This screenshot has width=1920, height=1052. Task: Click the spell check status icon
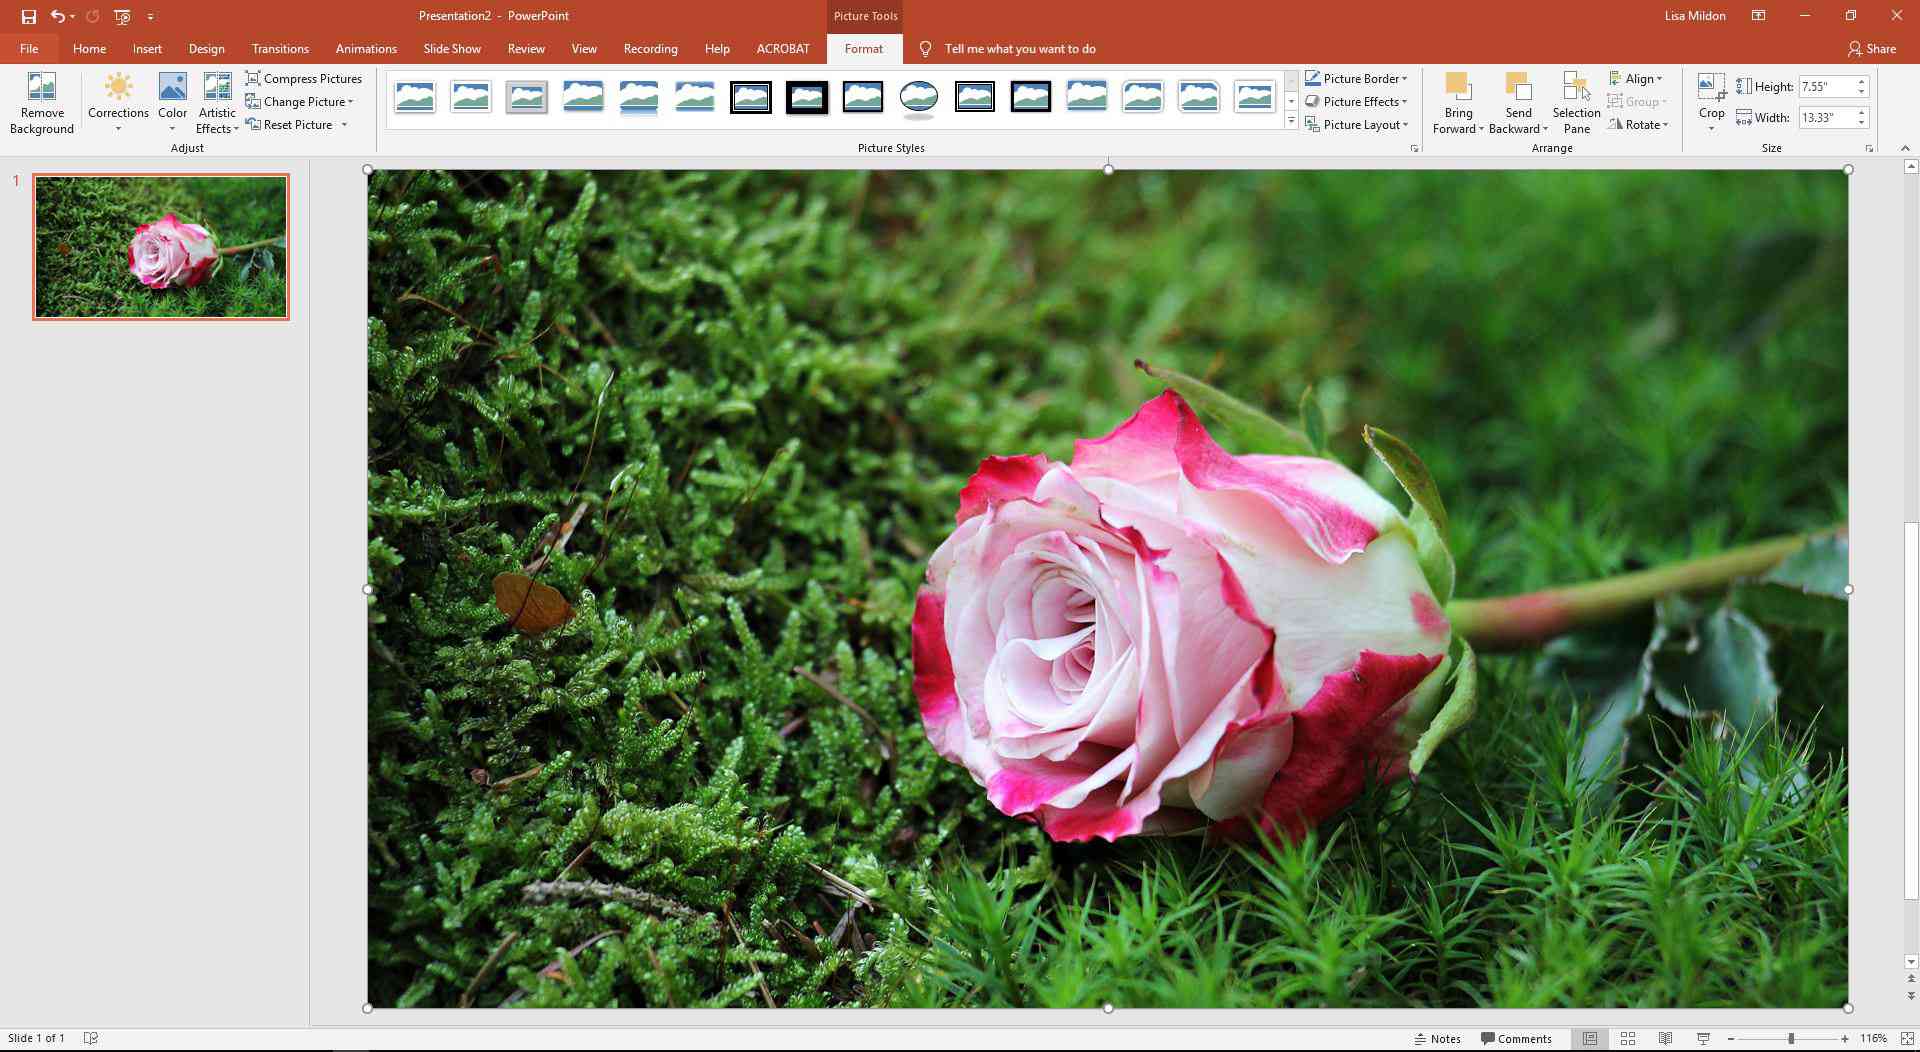(90, 1038)
